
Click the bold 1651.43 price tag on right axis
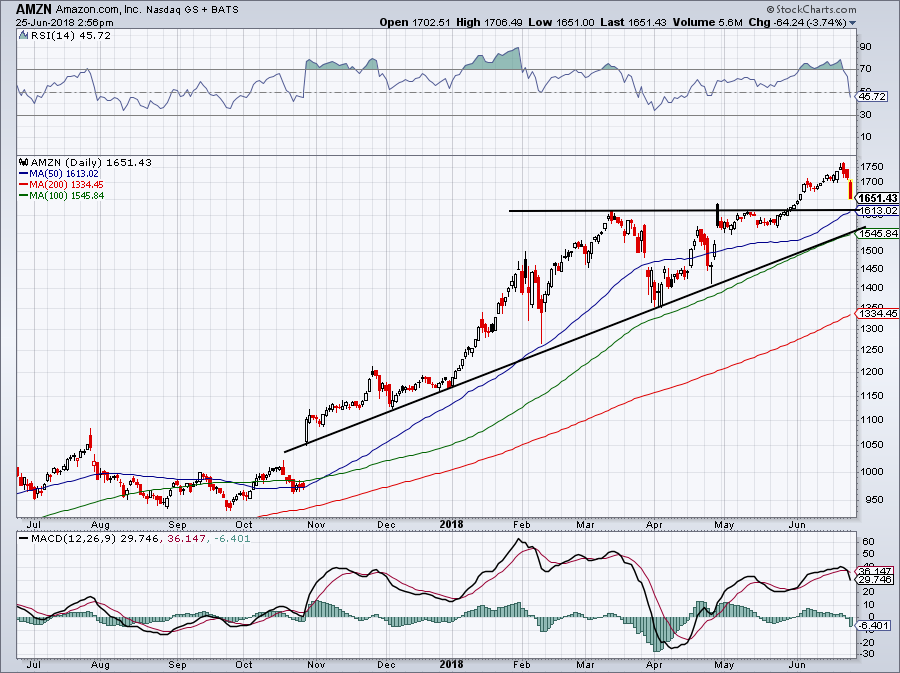coord(878,197)
